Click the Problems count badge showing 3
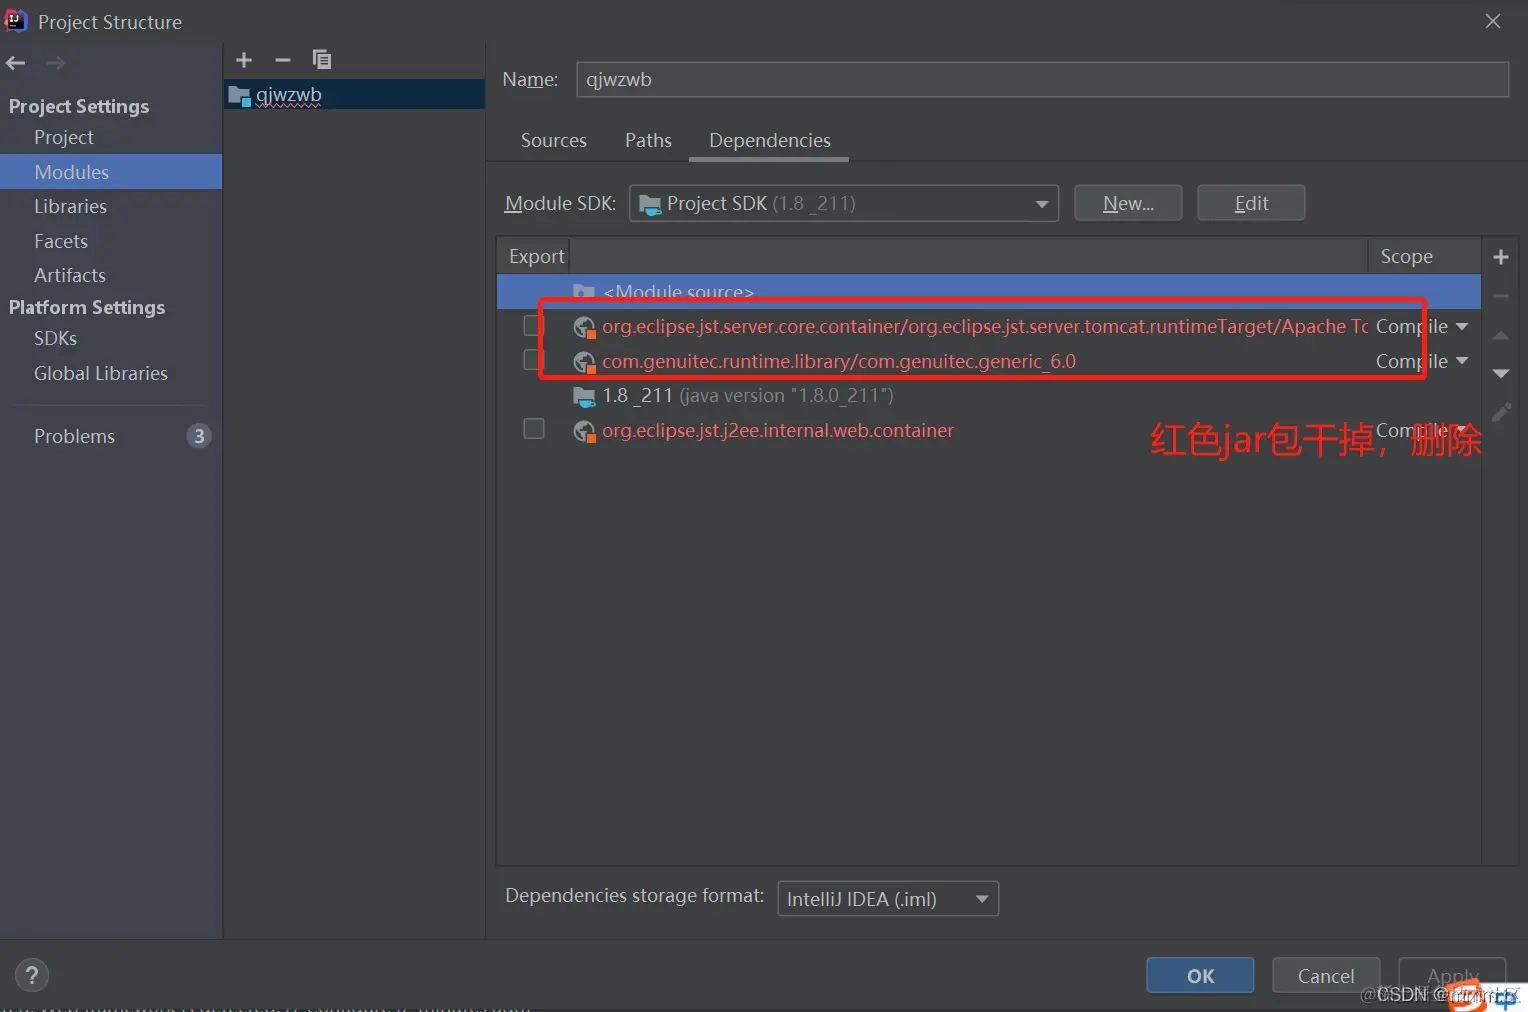The width and height of the screenshot is (1528, 1012). (199, 436)
